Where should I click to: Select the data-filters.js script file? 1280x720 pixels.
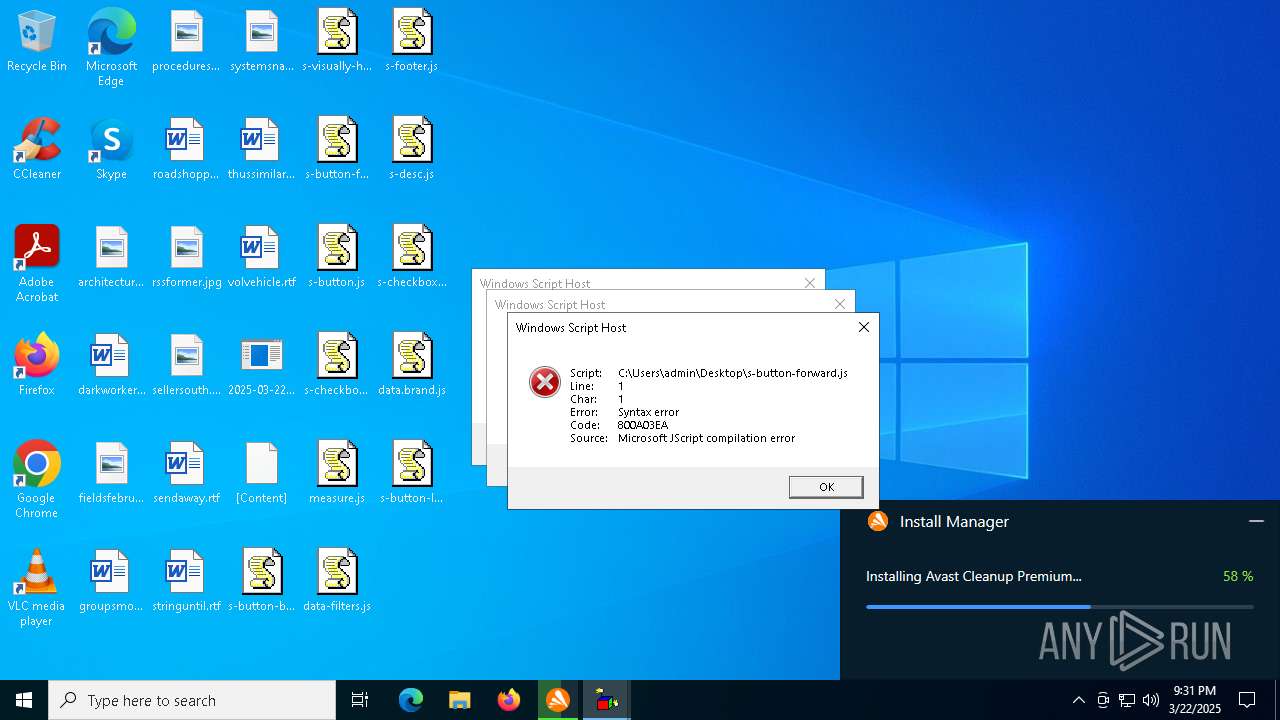pos(337,582)
